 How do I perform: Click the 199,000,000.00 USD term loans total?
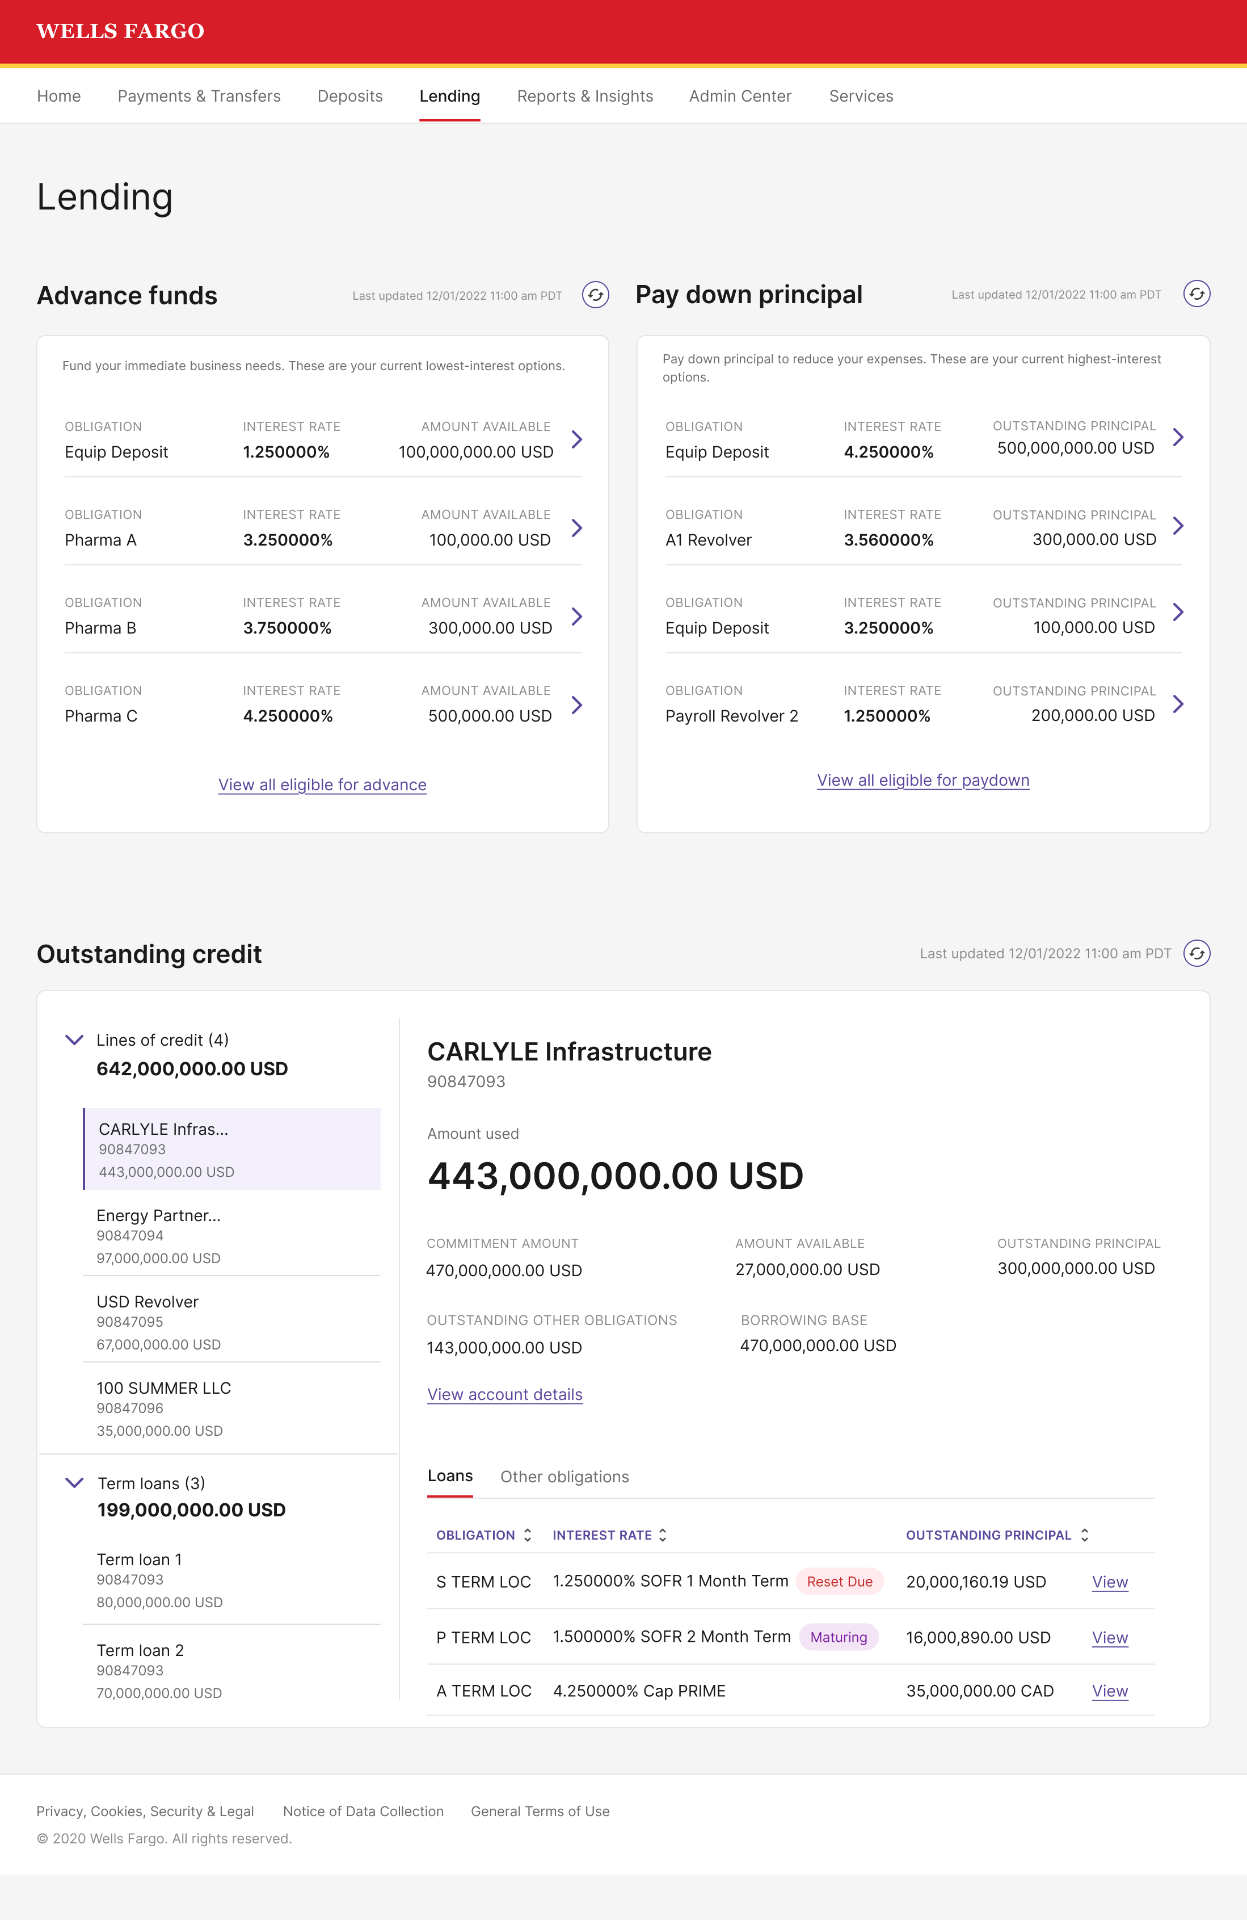pyautogui.click(x=192, y=1510)
